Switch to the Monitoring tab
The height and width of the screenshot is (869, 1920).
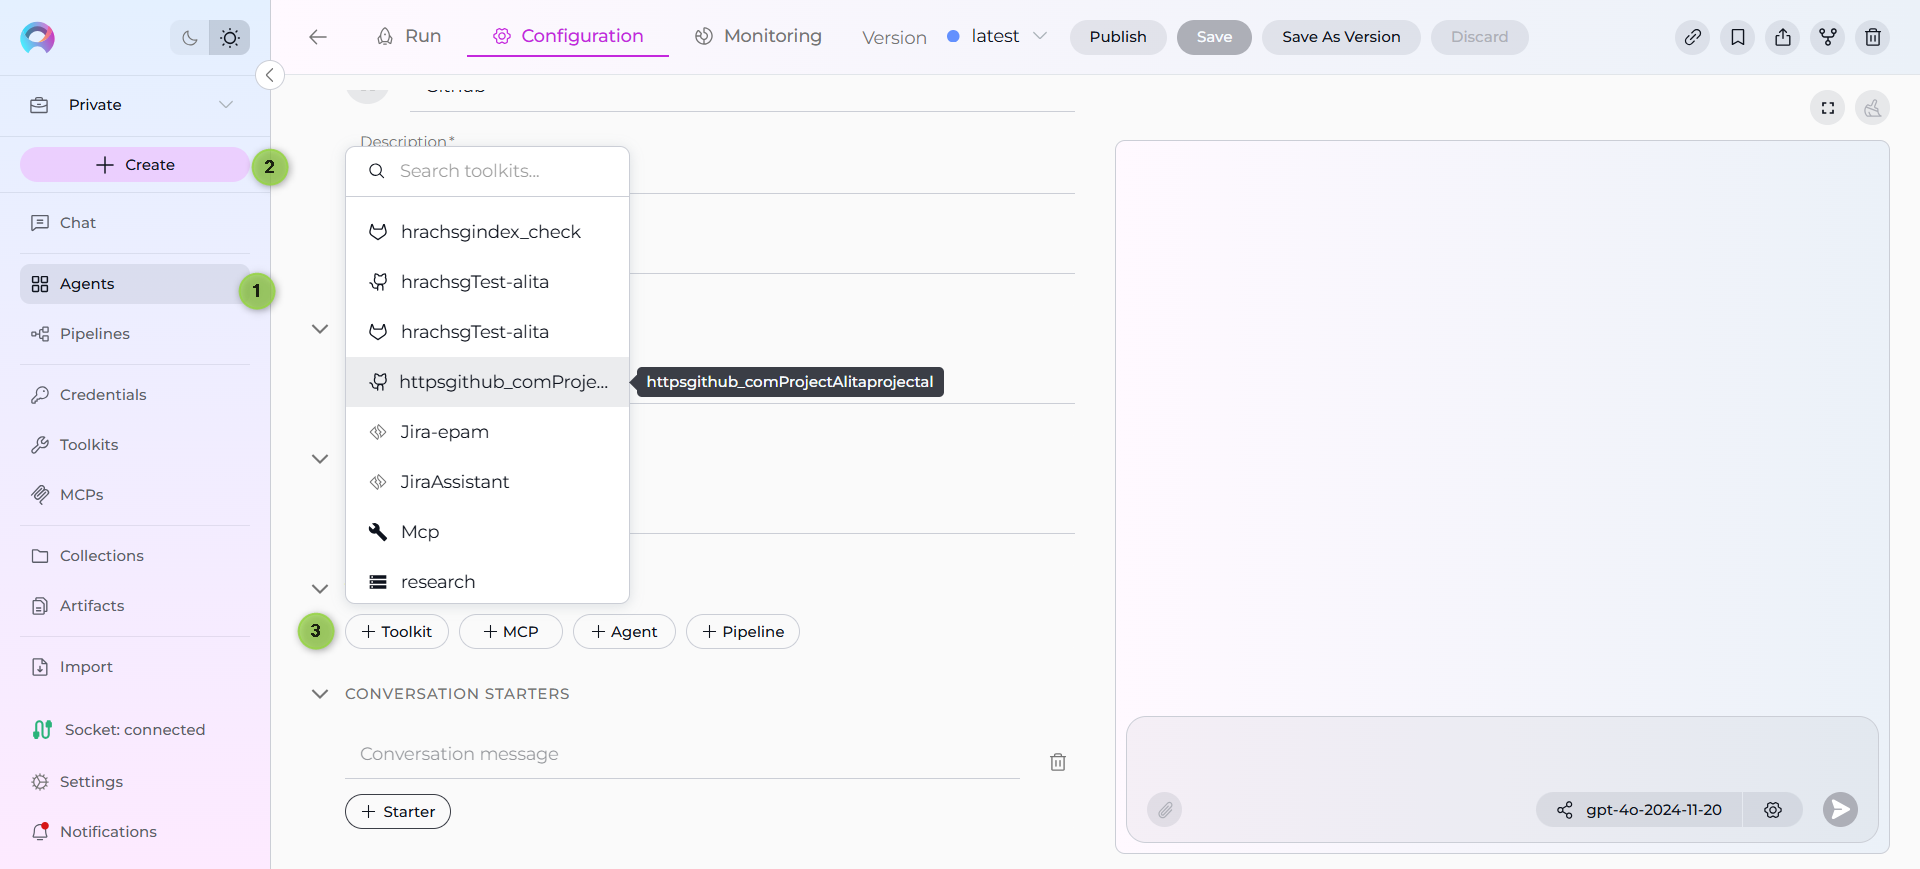758,36
